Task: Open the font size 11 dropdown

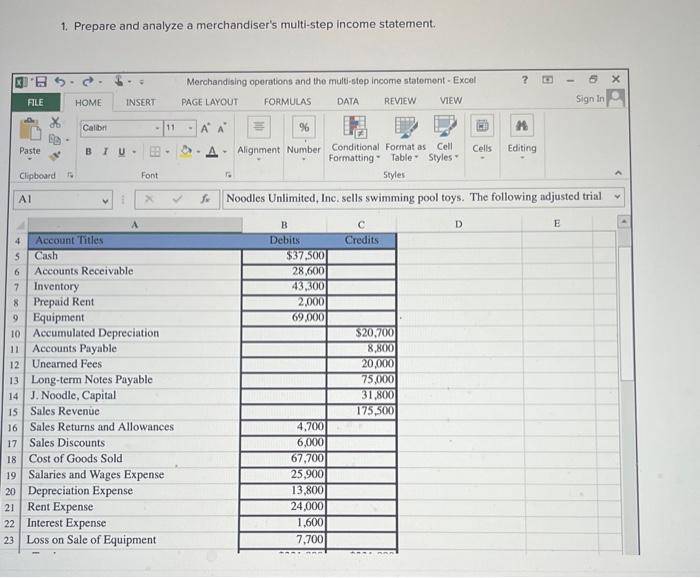Action: pyautogui.click(x=191, y=129)
